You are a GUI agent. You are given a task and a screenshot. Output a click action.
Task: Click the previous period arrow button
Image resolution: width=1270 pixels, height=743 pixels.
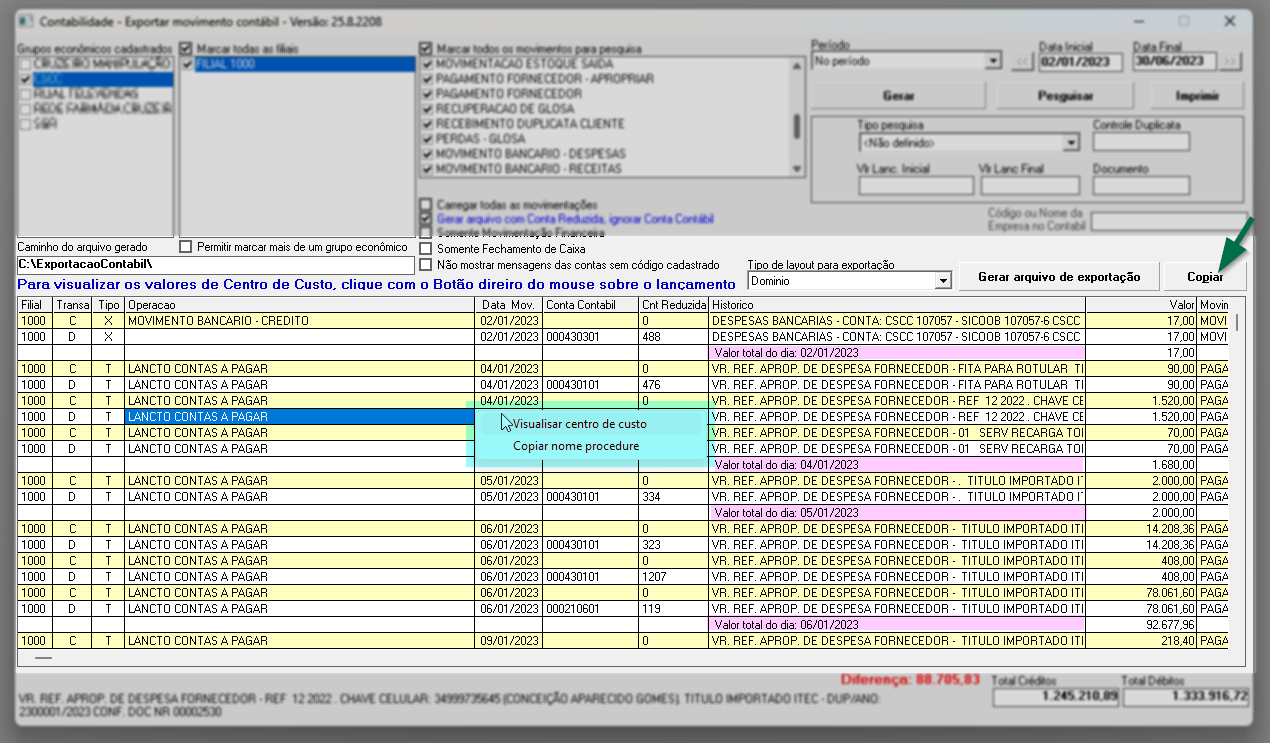pyautogui.click(x=1022, y=61)
